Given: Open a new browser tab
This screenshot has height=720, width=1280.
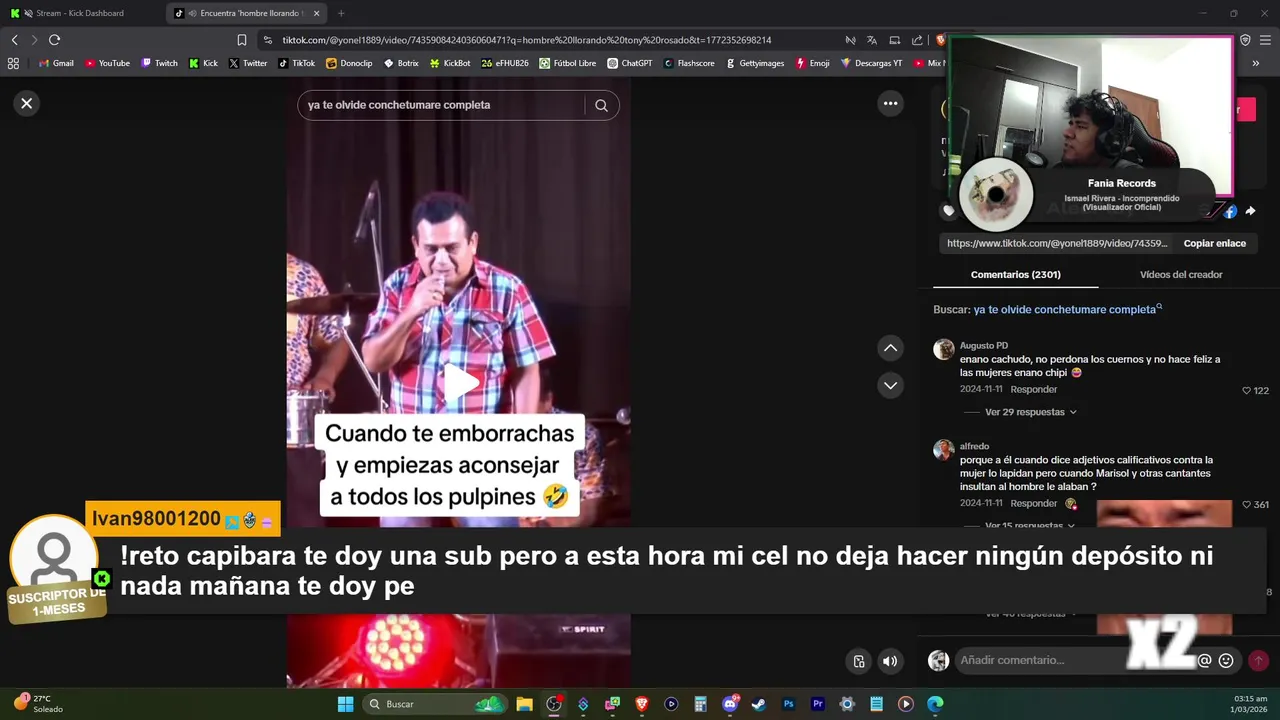Looking at the screenshot, I should (x=341, y=13).
